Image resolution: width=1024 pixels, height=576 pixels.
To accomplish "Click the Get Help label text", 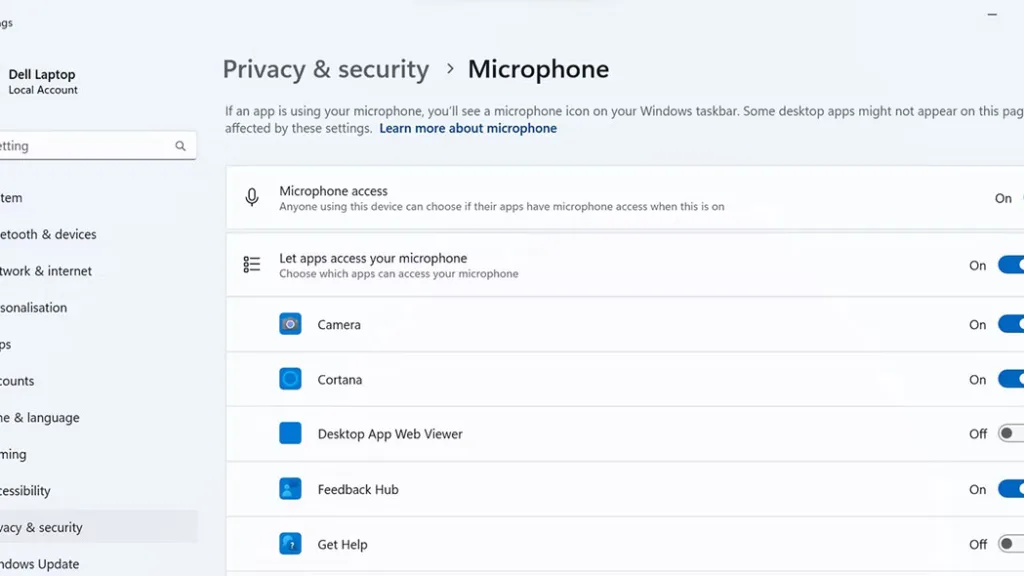I will (x=342, y=545).
